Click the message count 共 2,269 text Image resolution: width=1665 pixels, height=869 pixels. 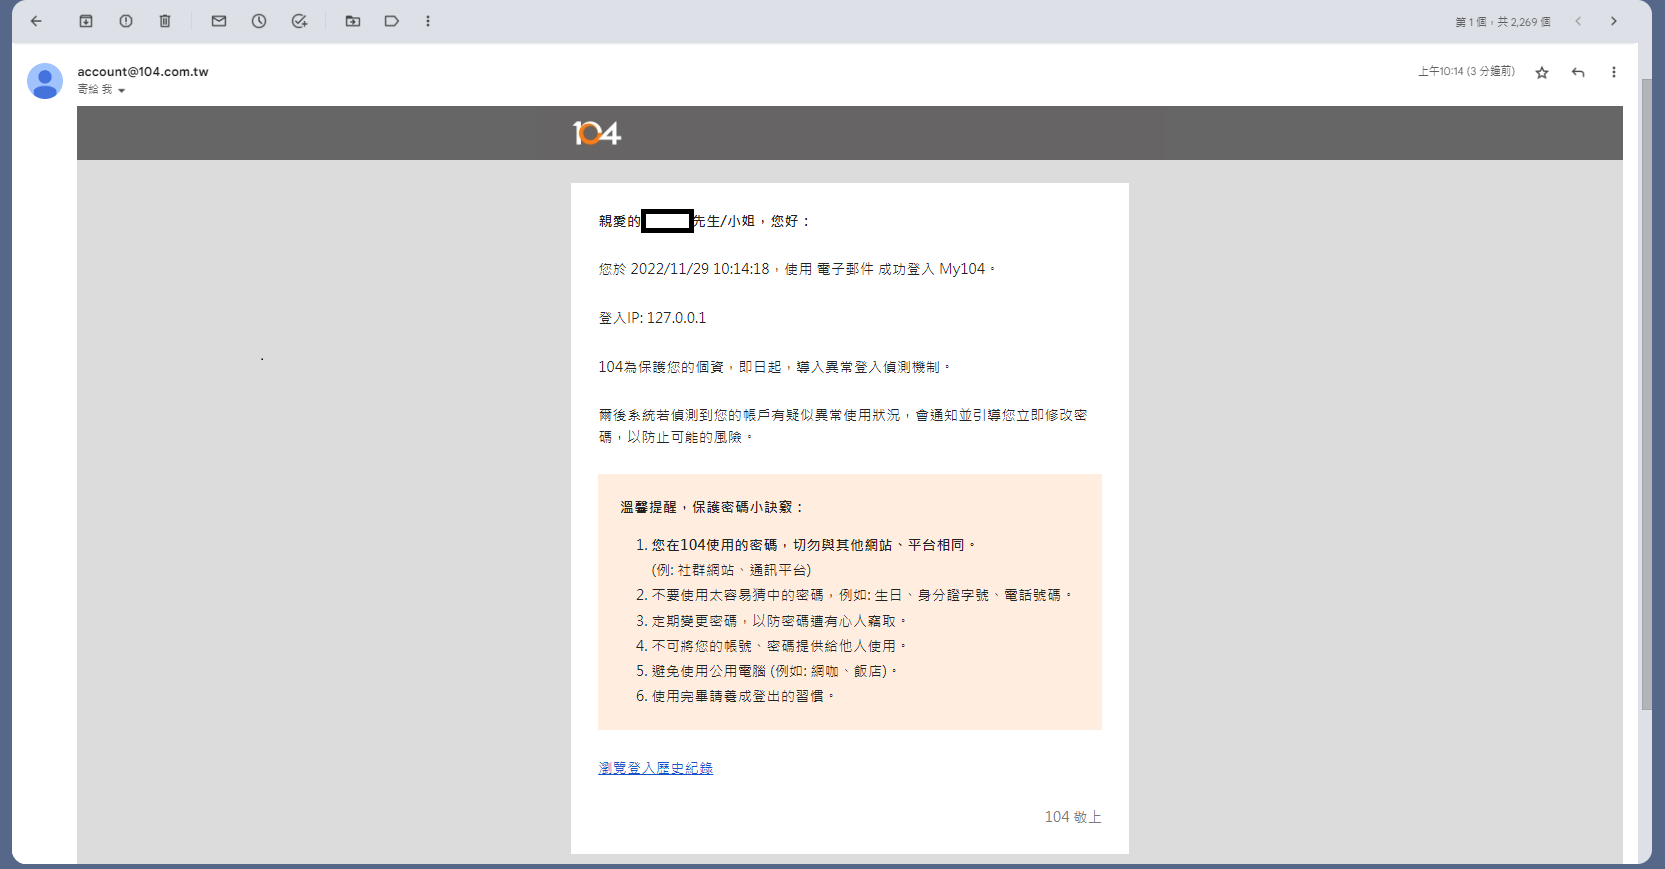pyautogui.click(x=1524, y=22)
